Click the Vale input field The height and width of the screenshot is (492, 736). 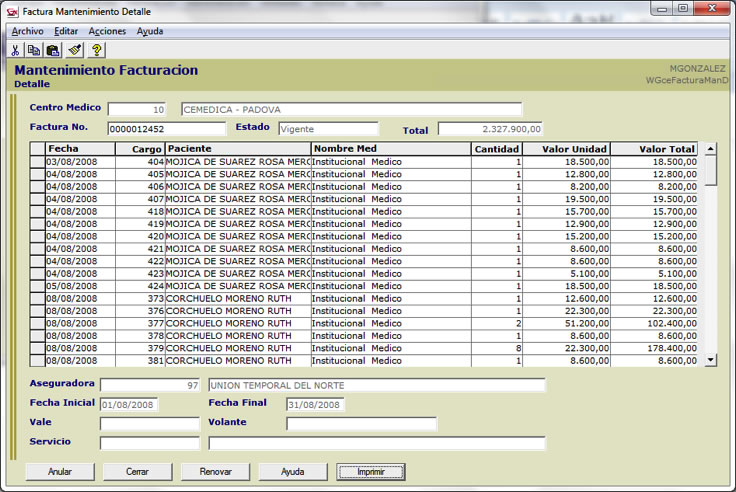(150, 424)
